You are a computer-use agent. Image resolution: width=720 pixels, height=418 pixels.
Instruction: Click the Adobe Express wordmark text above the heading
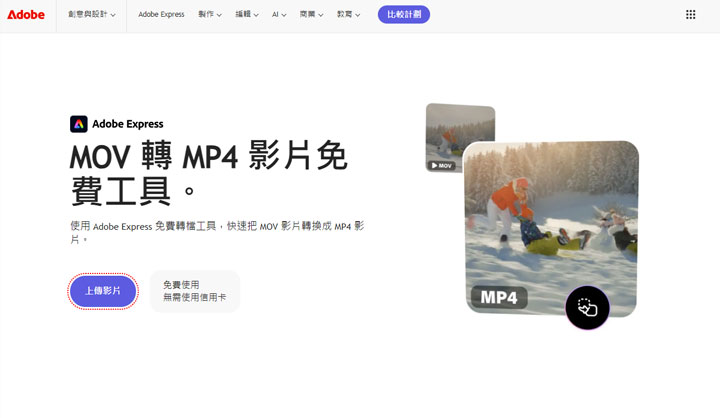click(x=128, y=124)
